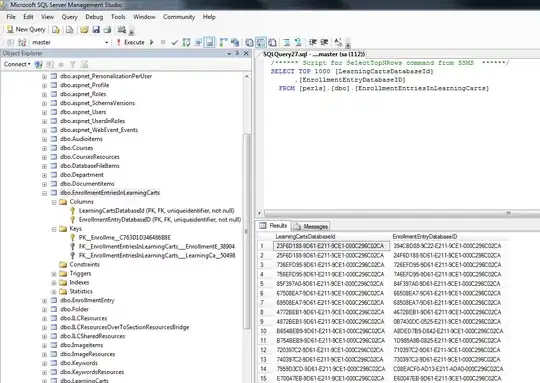Image resolution: width=540 pixels, height=383 pixels.
Task: Open the Debug menu
Action: click(x=94, y=17)
